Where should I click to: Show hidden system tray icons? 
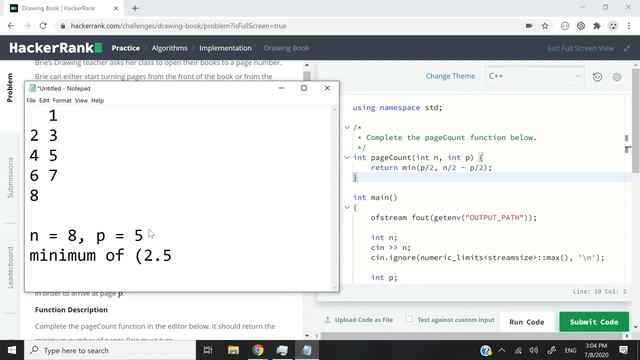(502, 350)
